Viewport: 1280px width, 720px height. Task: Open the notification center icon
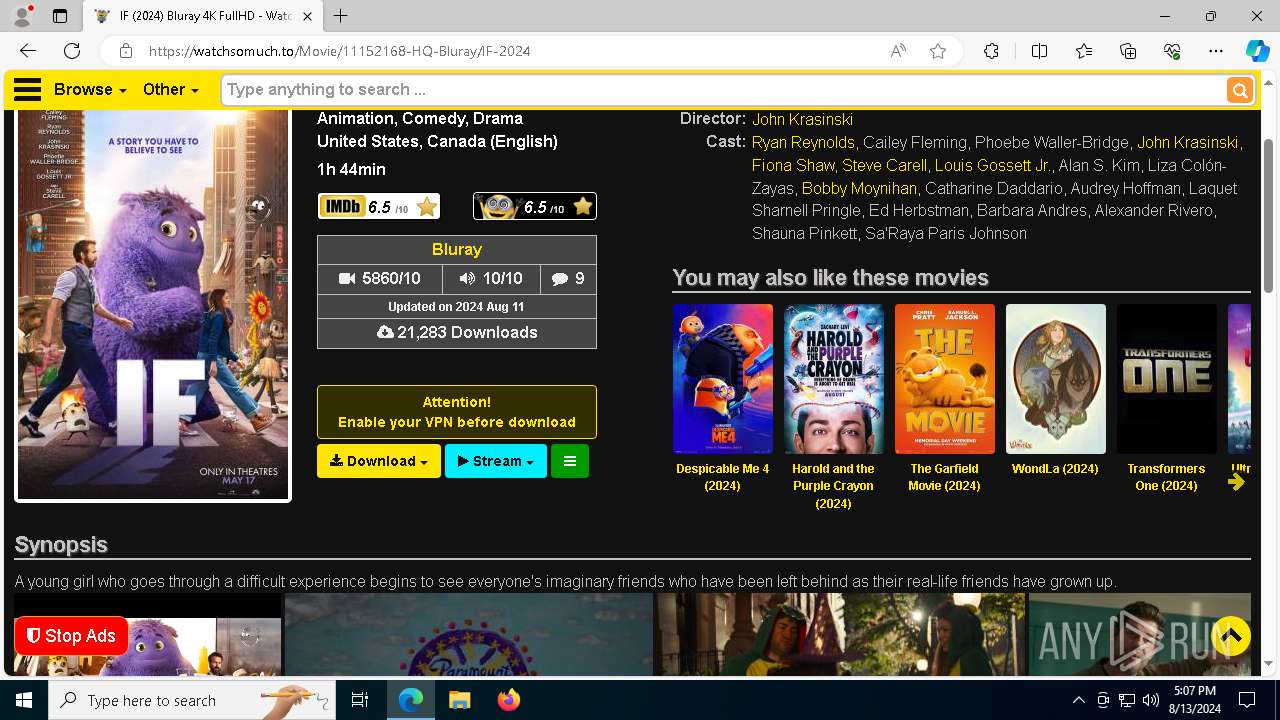[1247, 701]
